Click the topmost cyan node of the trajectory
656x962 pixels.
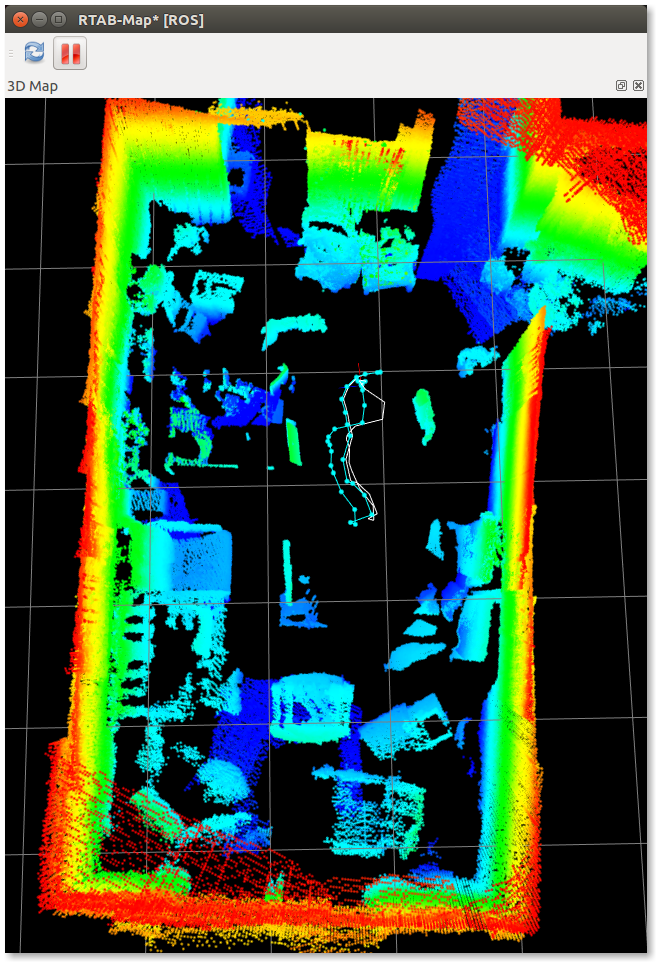[x=378, y=373]
